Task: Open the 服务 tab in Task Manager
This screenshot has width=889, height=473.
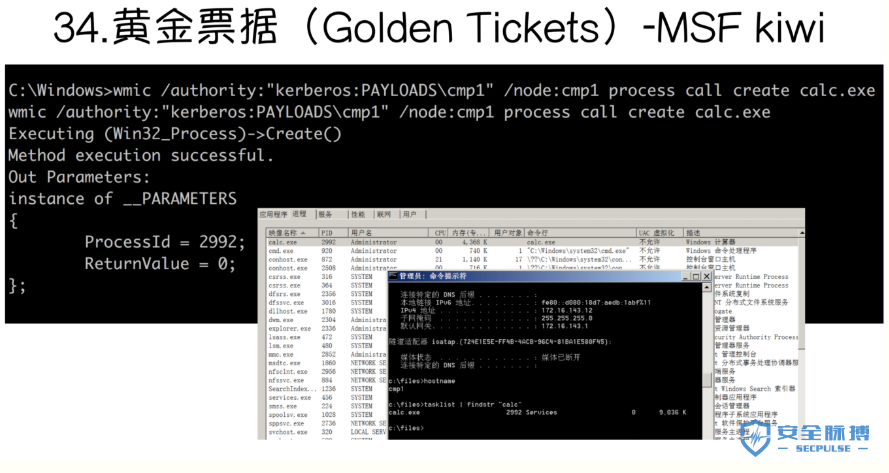Action: pyautogui.click(x=325, y=214)
